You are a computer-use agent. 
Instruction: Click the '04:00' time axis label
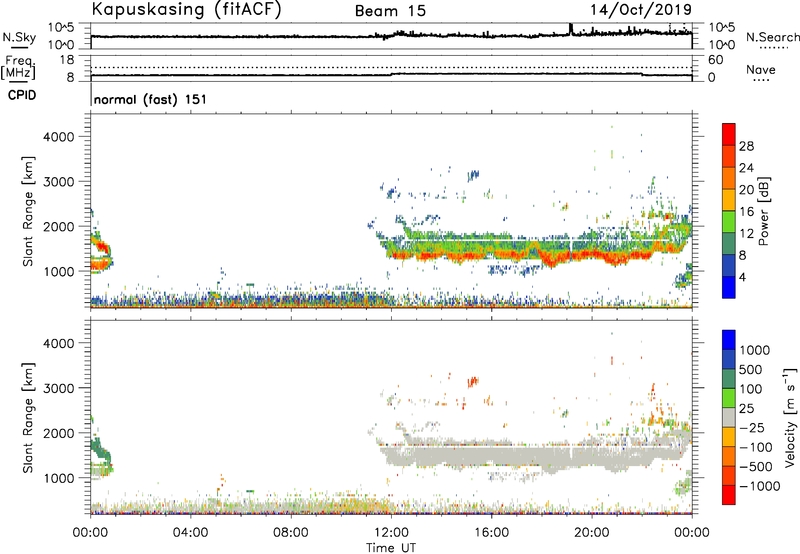190,533
